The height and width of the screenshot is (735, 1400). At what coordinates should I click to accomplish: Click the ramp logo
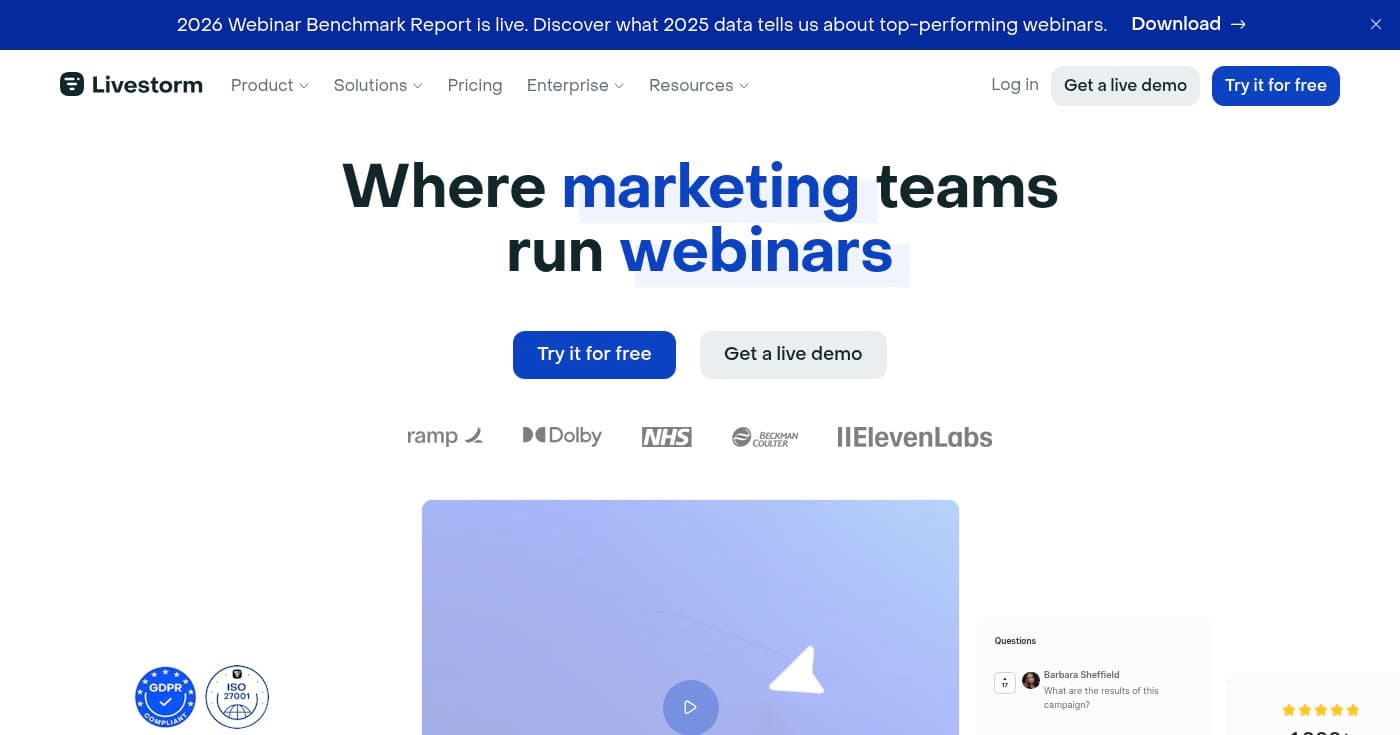click(x=445, y=436)
